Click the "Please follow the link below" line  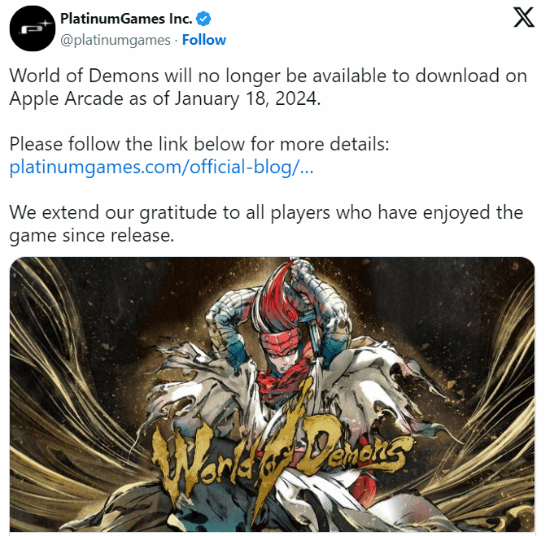(199, 144)
